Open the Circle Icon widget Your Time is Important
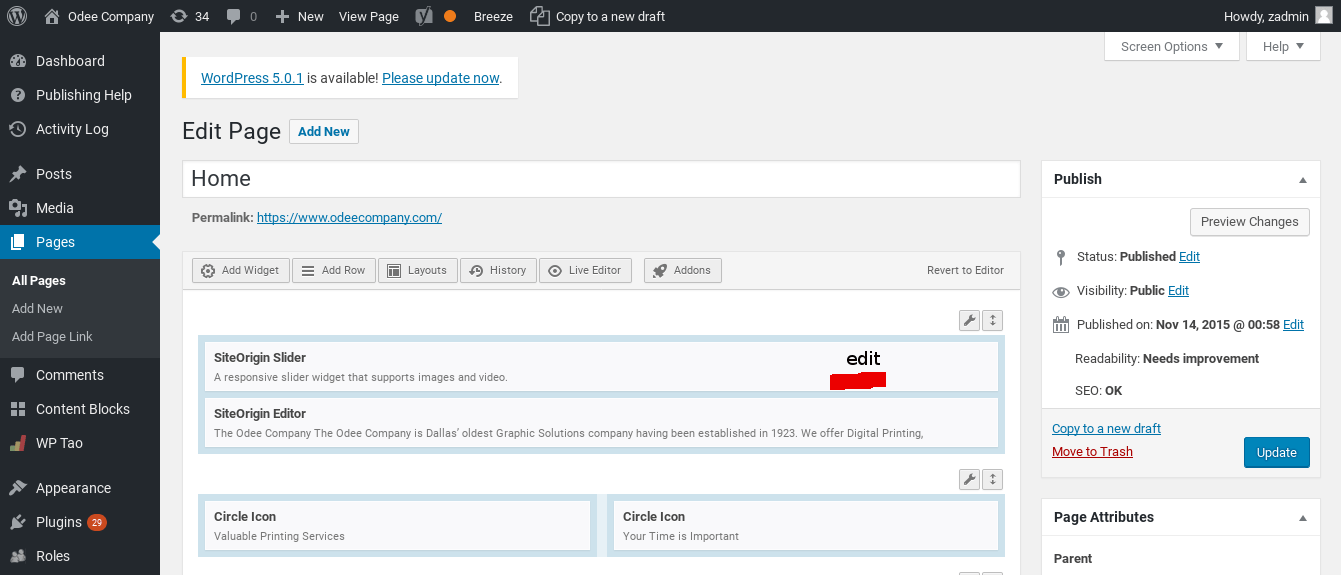 805,526
